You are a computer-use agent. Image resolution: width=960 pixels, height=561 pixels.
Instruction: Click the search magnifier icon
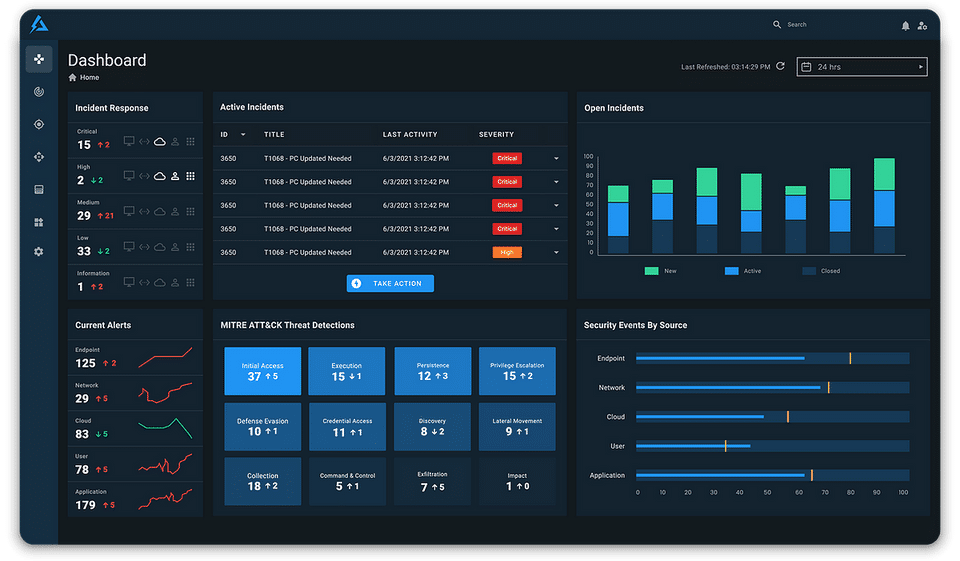point(777,24)
